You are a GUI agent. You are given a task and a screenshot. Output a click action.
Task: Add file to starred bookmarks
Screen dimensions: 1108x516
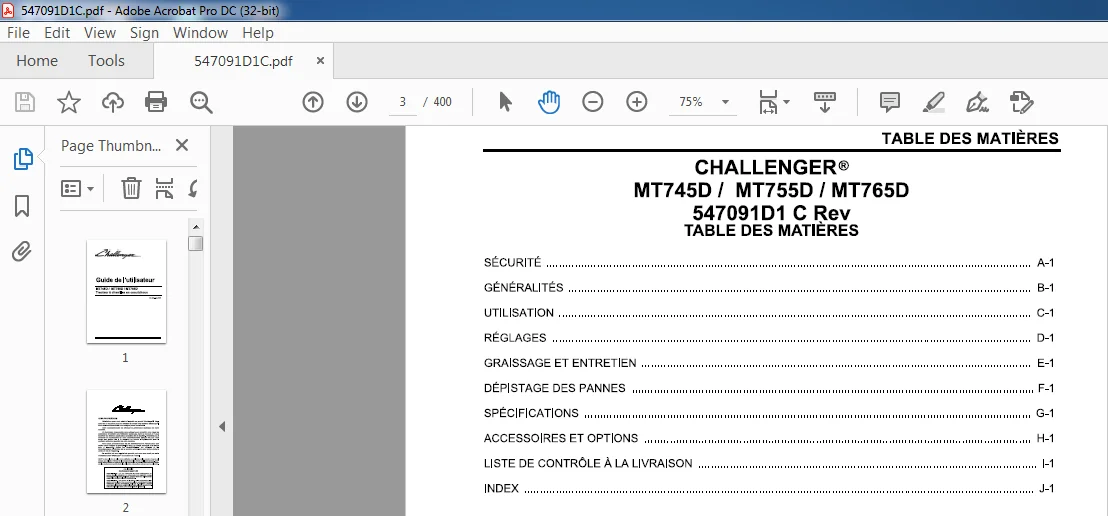tap(69, 102)
